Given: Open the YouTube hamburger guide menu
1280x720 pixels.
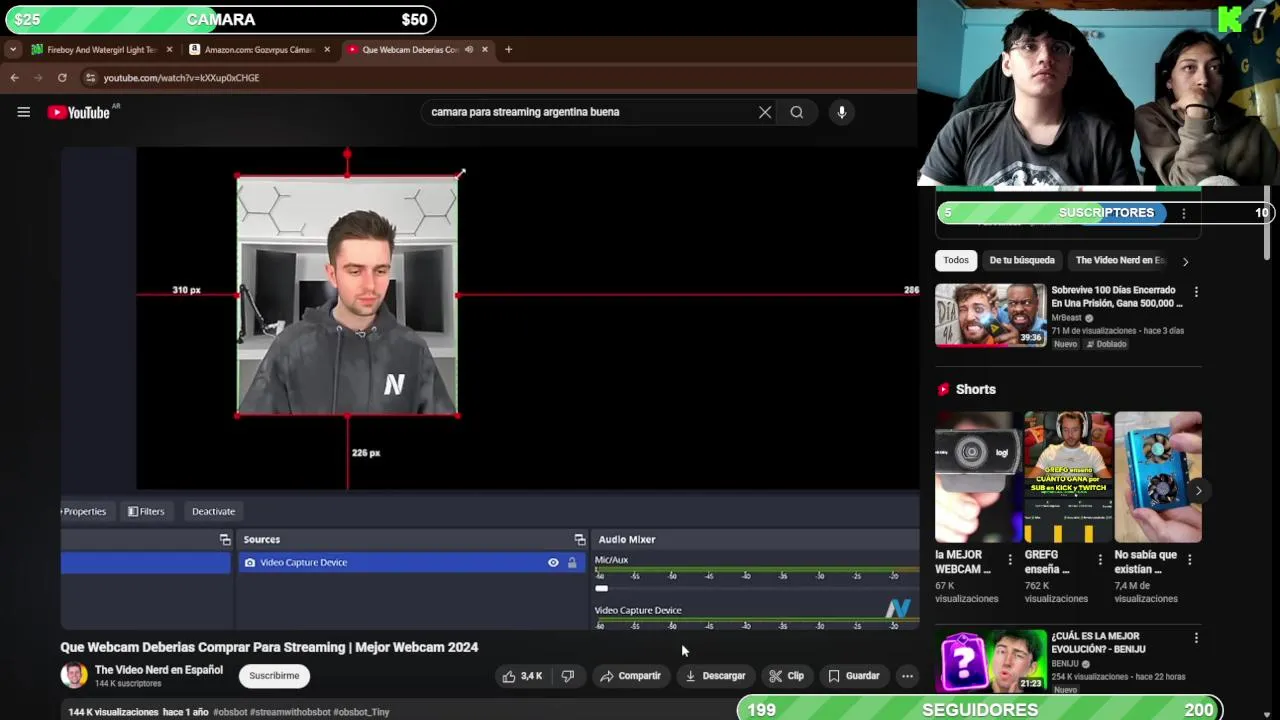Looking at the screenshot, I should pos(23,112).
